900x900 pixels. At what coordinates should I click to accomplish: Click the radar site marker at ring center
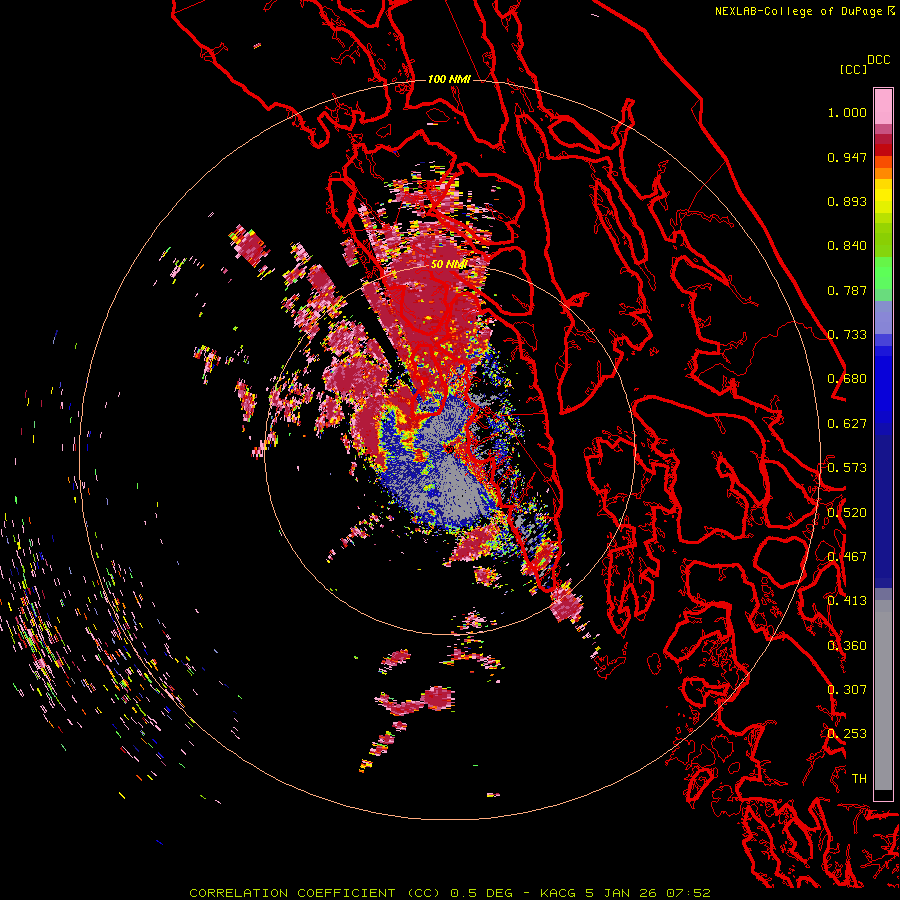(x=449, y=449)
